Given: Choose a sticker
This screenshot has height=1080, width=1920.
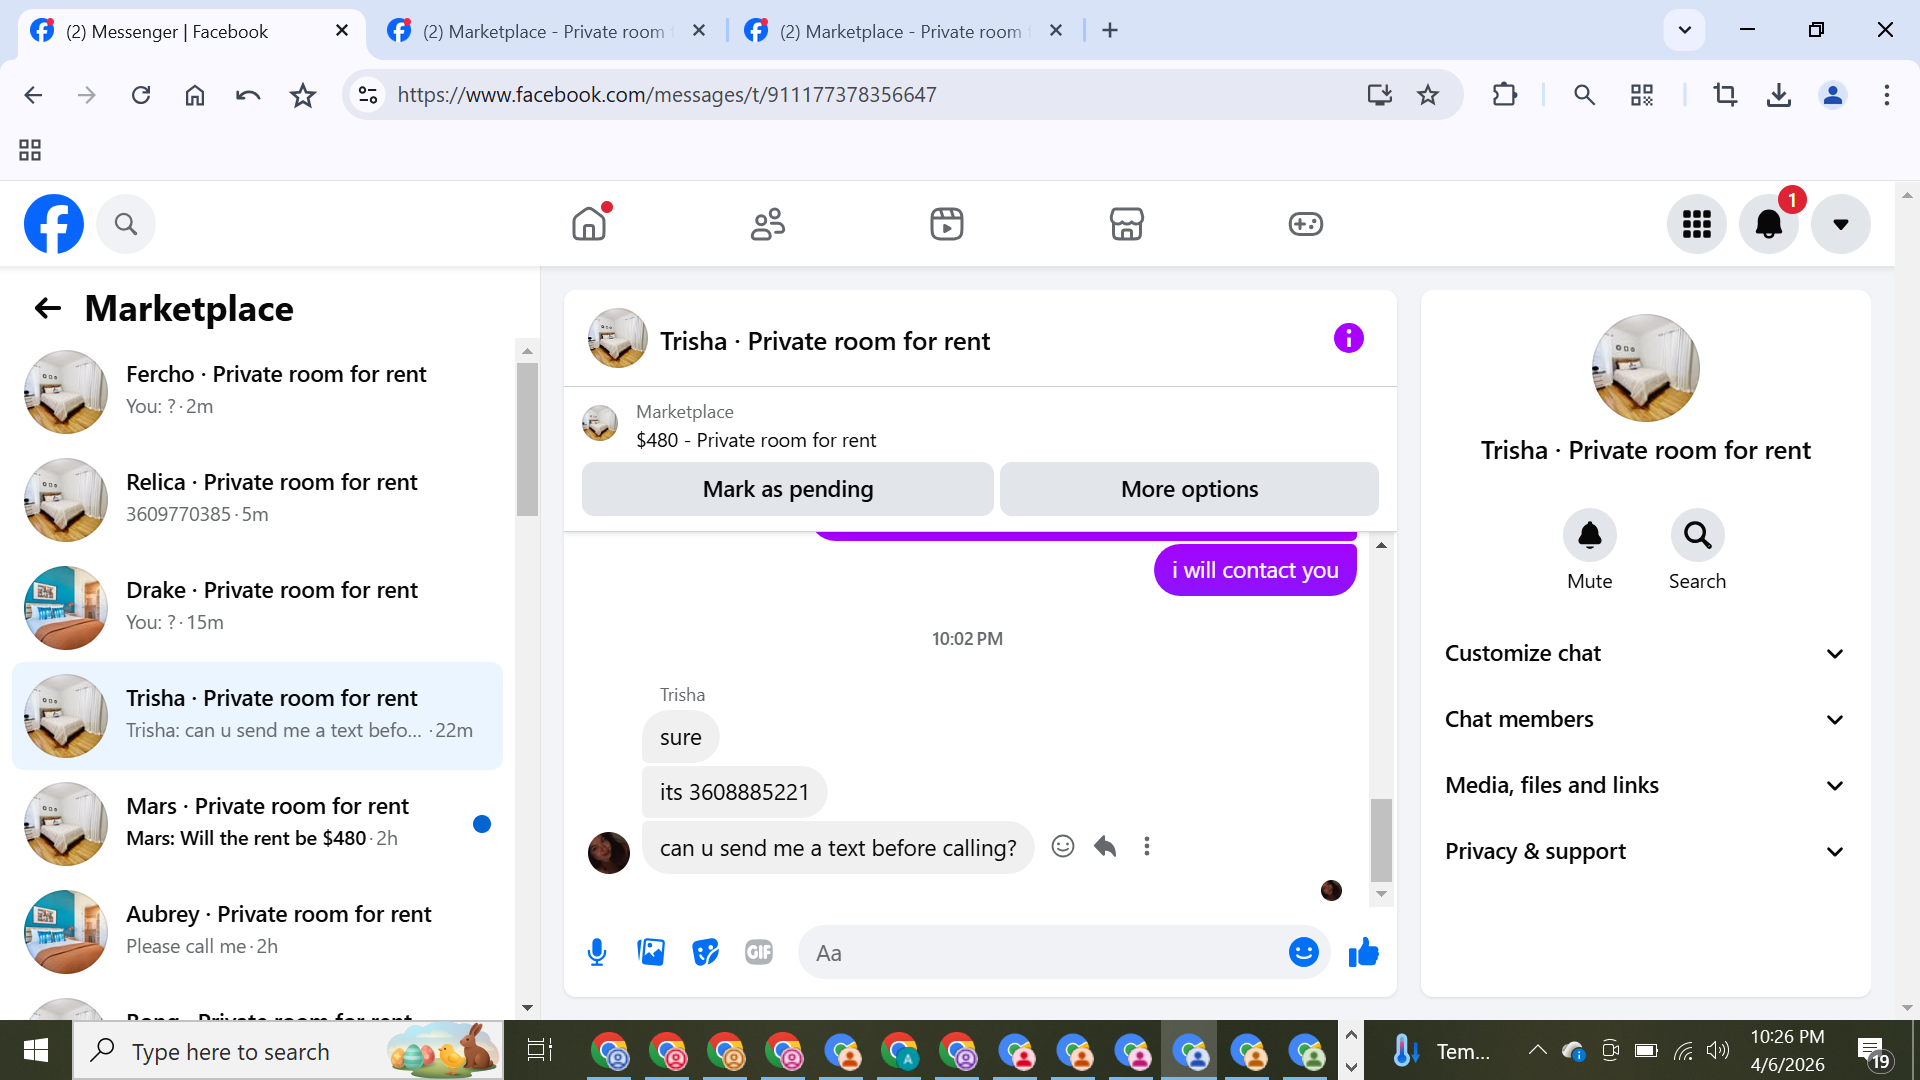Looking at the screenshot, I should click(706, 952).
